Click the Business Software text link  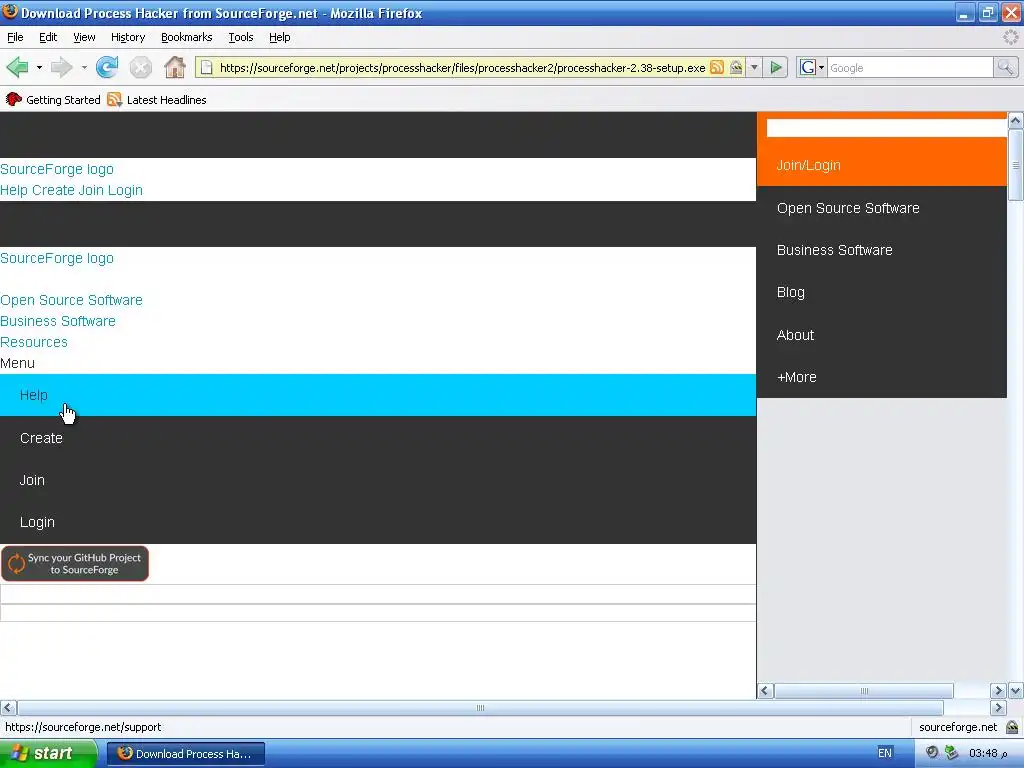[x=58, y=321]
